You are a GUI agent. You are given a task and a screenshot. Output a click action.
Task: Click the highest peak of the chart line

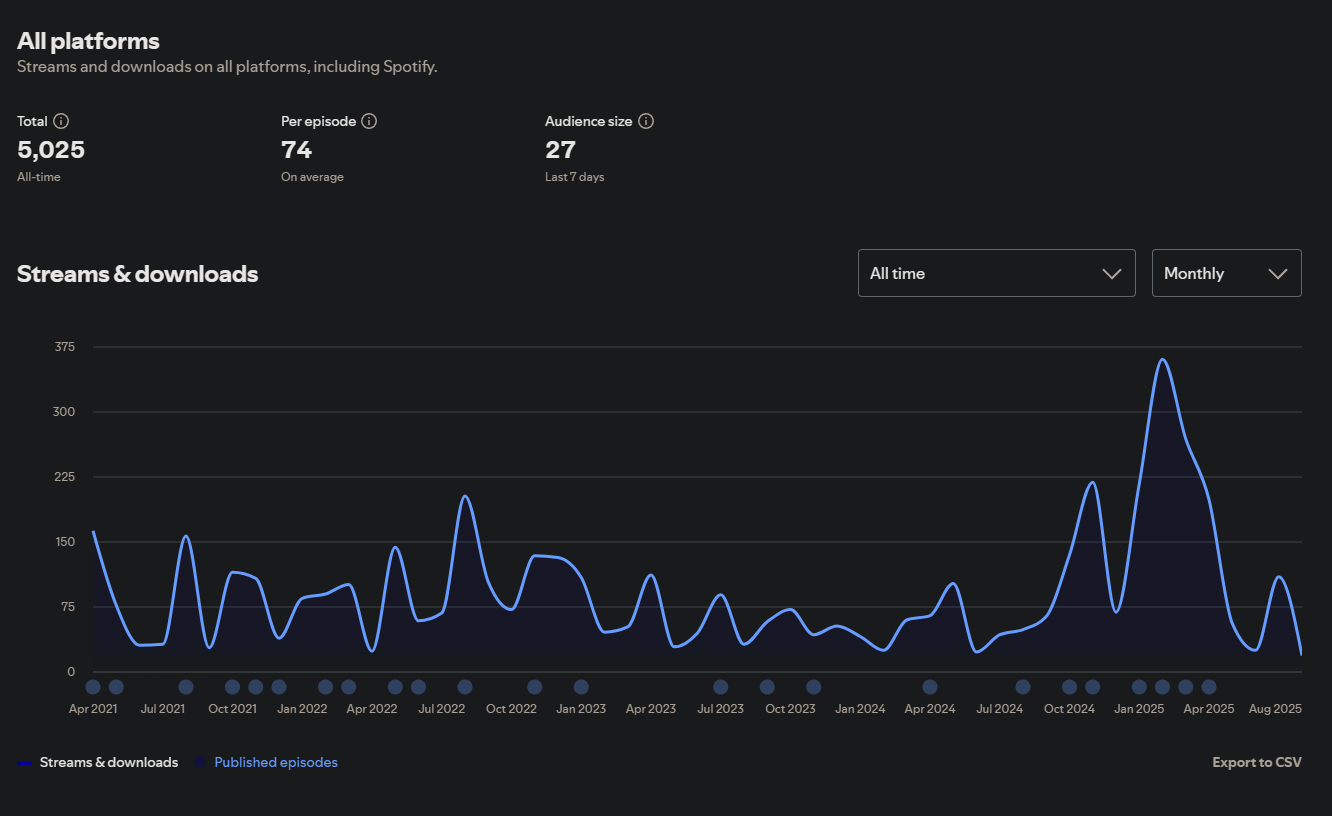click(x=1162, y=359)
